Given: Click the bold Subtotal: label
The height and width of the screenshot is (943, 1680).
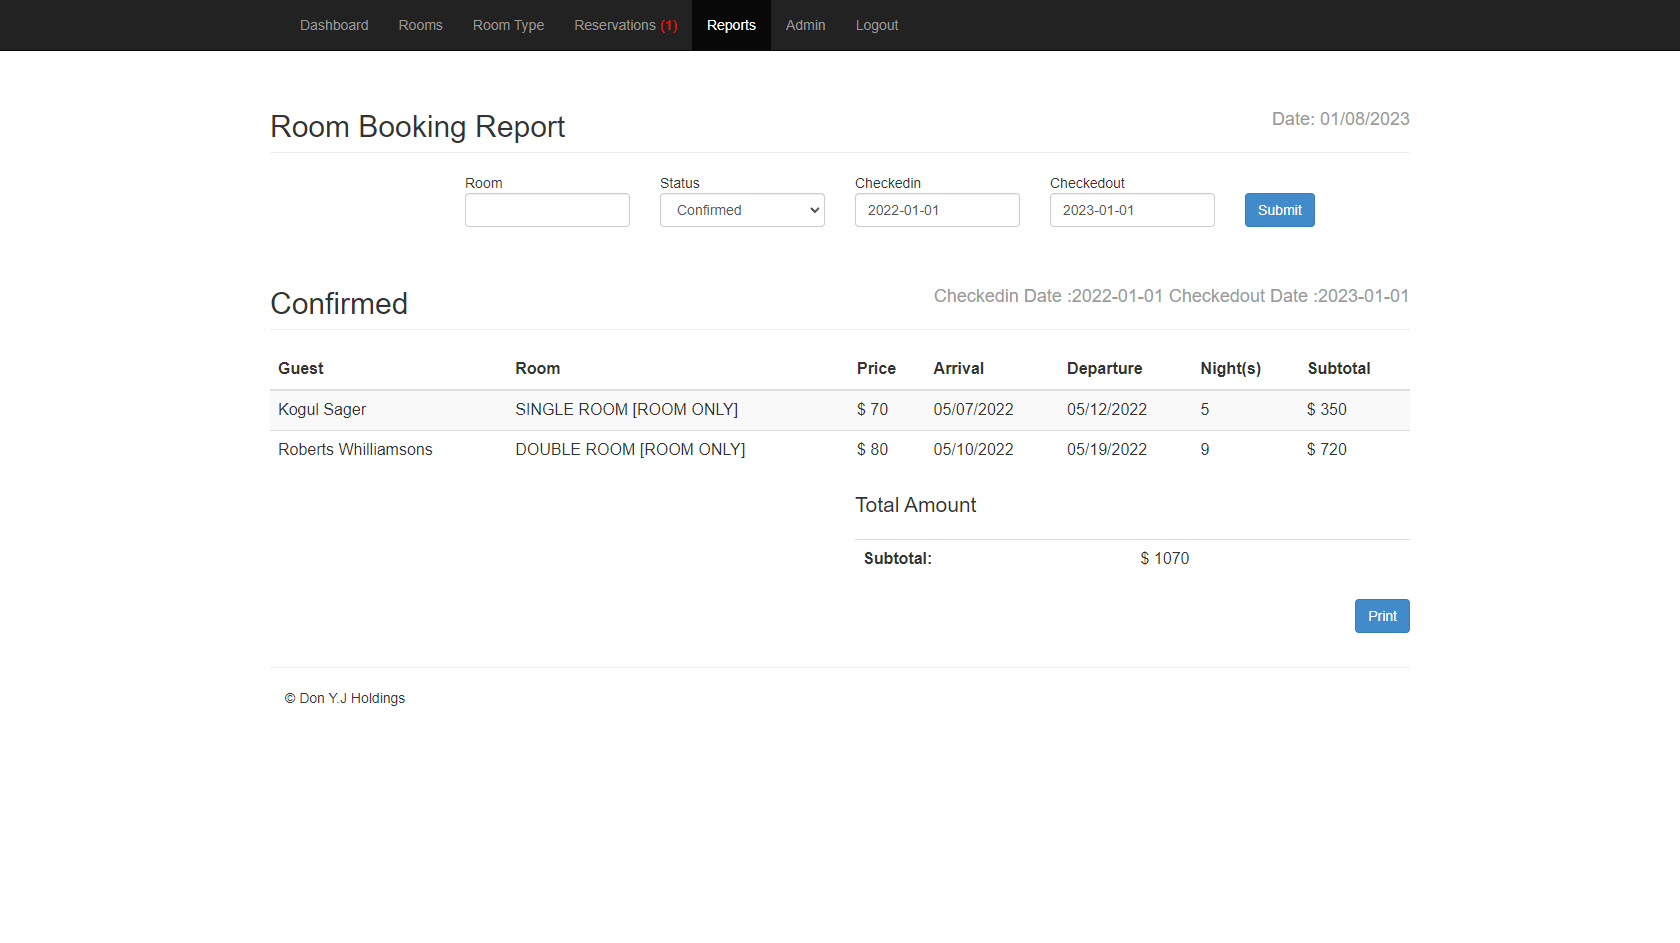Looking at the screenshot, I should 898,558.
